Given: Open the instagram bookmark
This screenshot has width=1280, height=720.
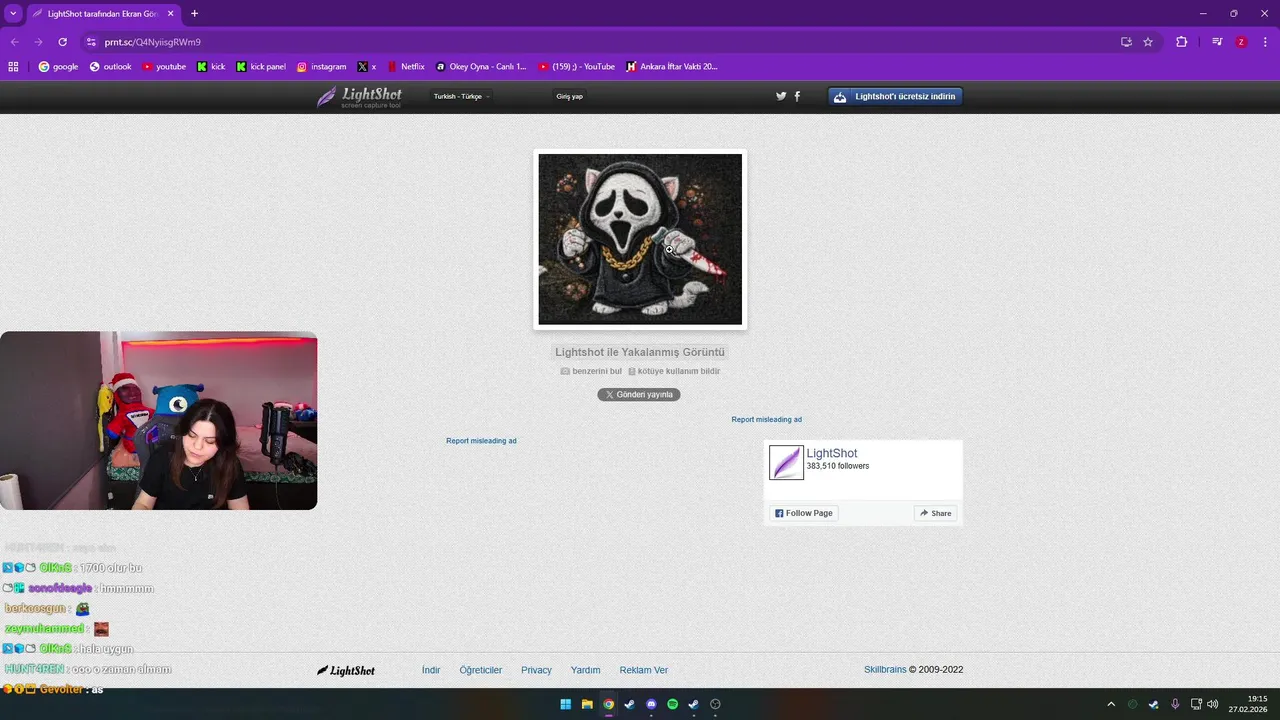Looking at the screenshot, I should [321, 67].
